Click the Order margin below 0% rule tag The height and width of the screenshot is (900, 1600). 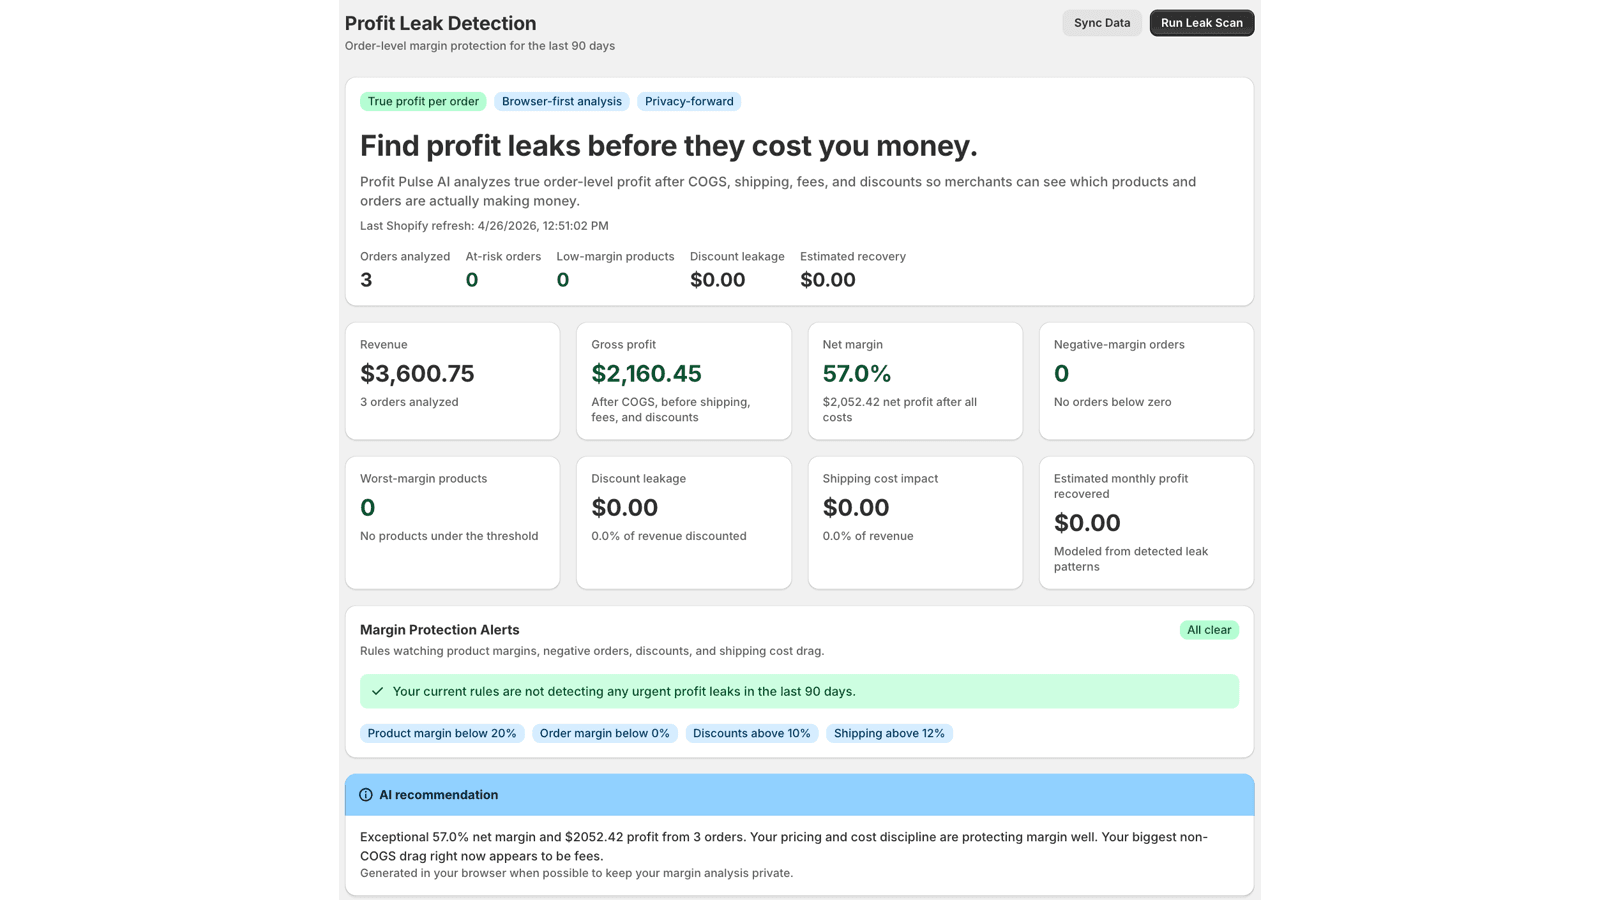point(605,733)
